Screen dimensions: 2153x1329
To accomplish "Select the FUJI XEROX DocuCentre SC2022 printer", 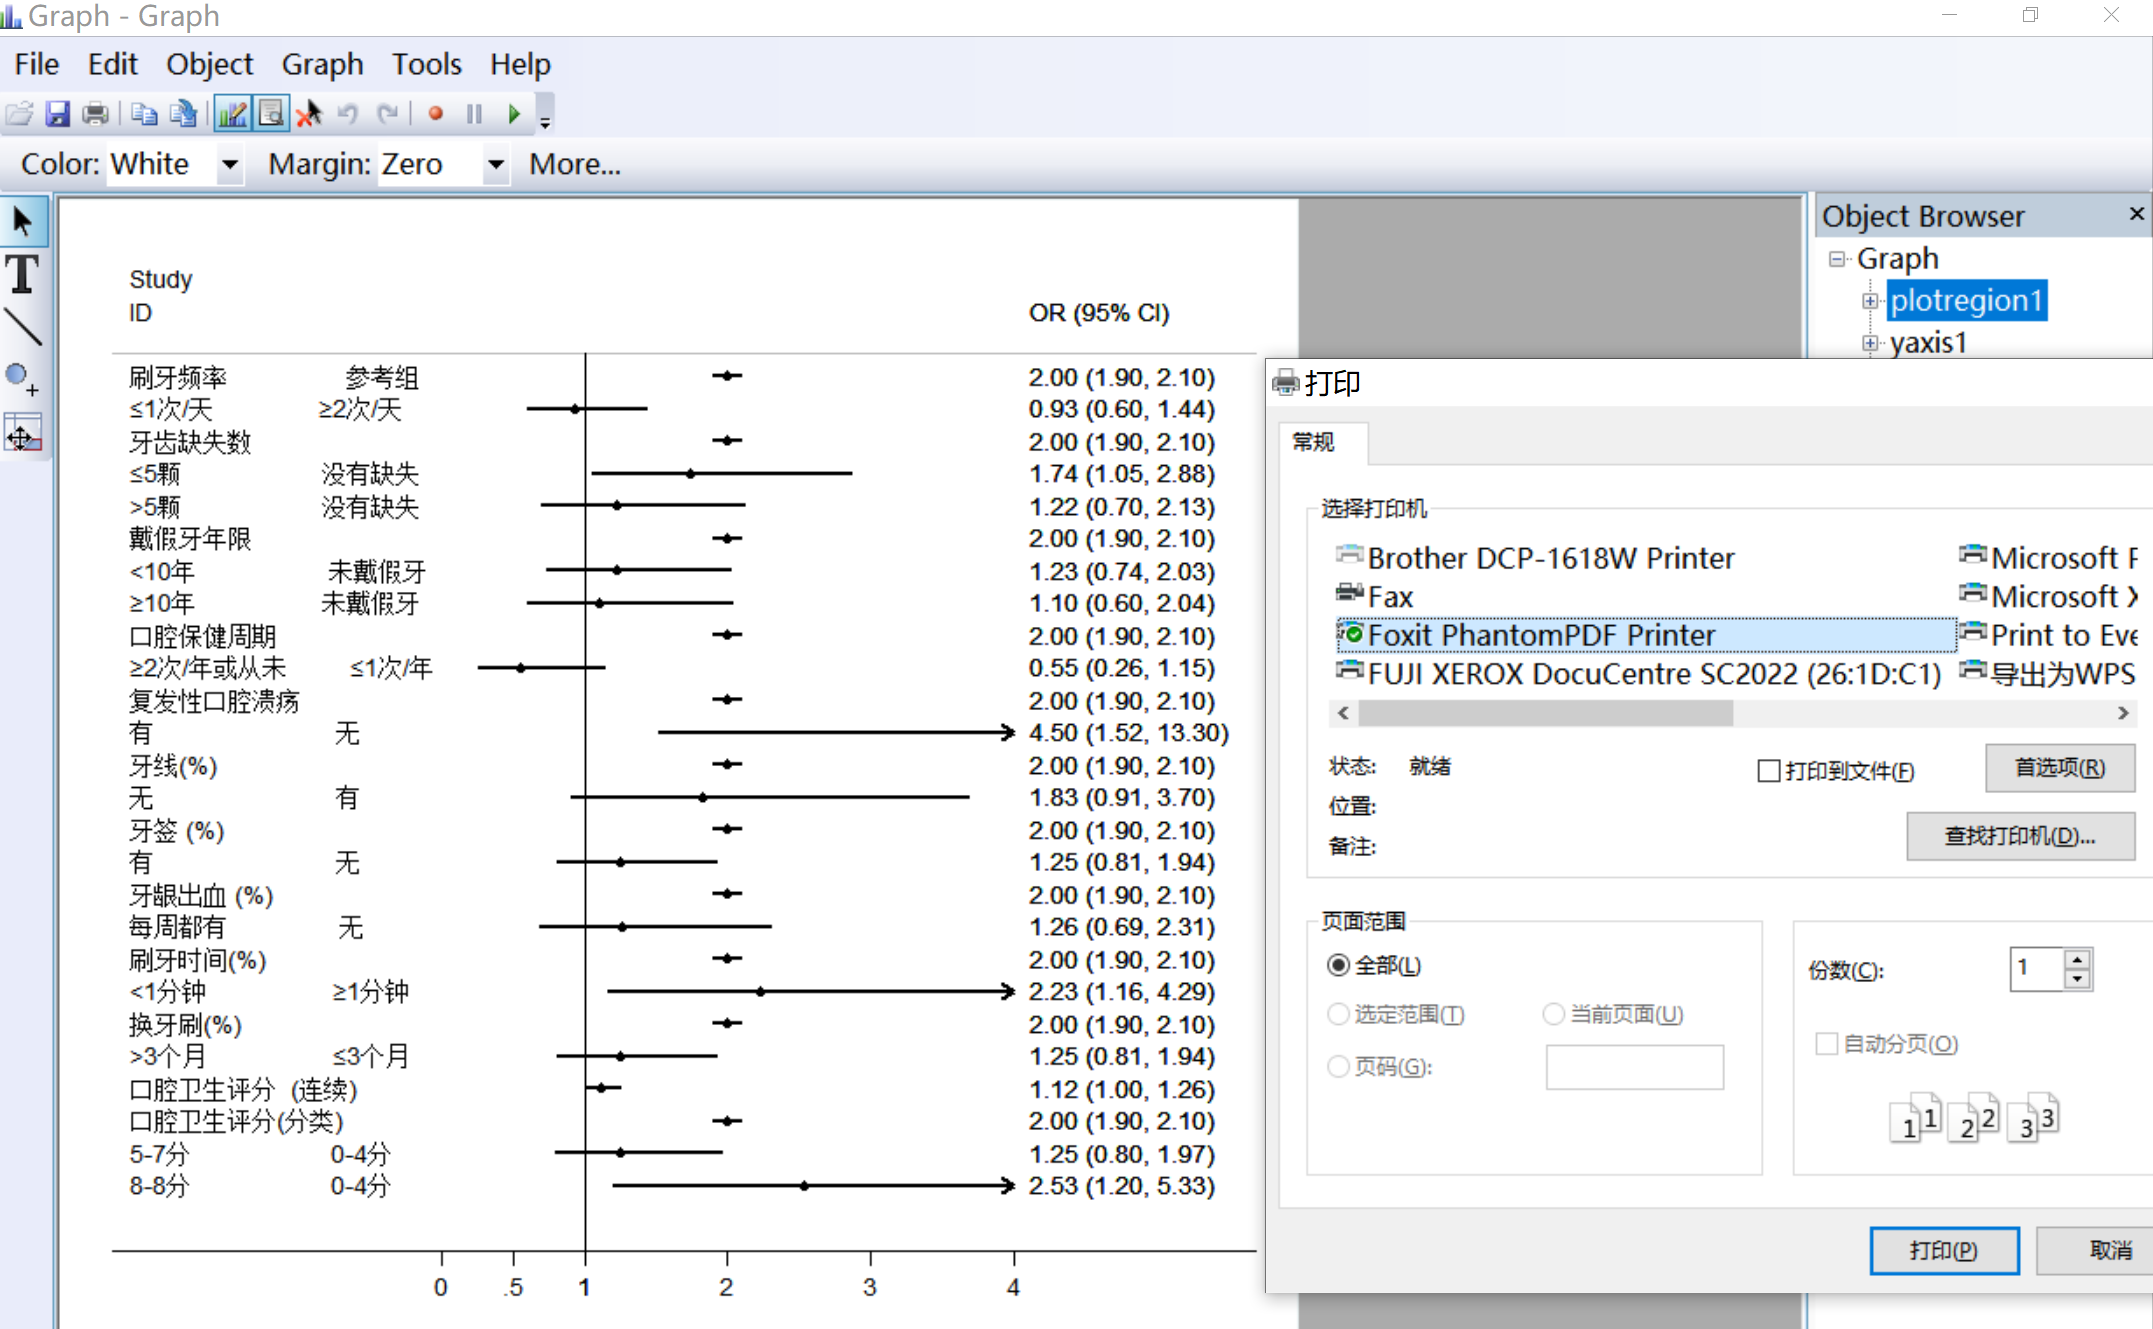I will pyautogui.click(x=1639, y=674).
